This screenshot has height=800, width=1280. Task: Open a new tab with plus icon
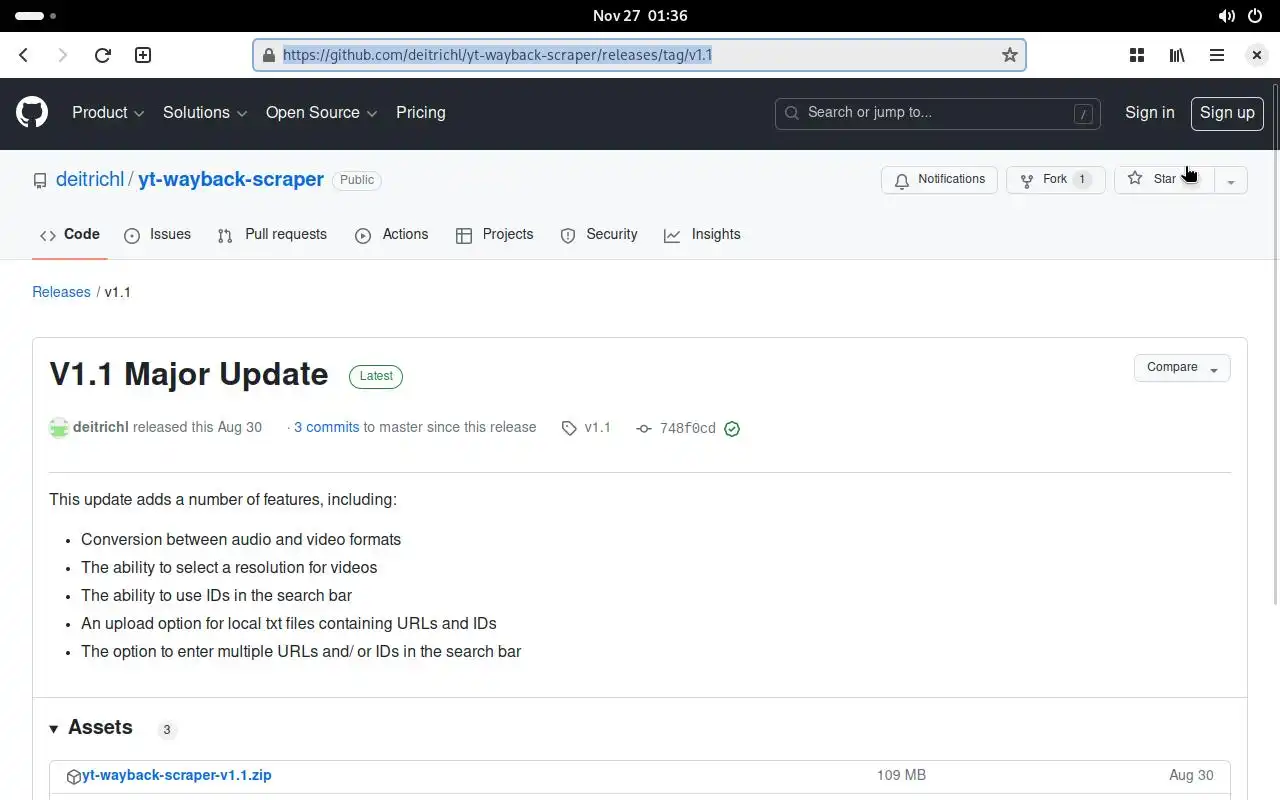coord(143,55)
